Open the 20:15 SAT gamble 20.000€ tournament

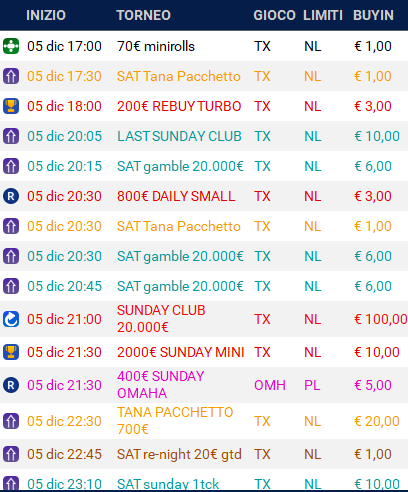click(180, 166)
